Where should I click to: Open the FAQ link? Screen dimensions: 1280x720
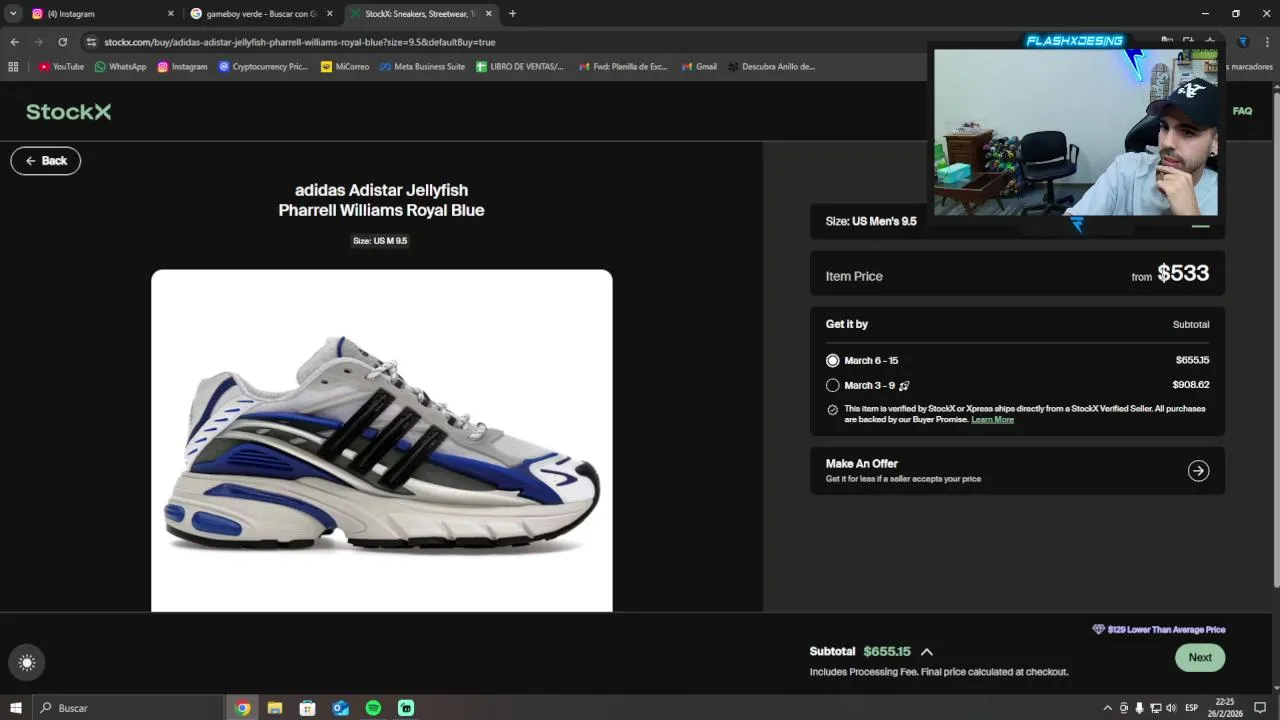[1242, 111]
